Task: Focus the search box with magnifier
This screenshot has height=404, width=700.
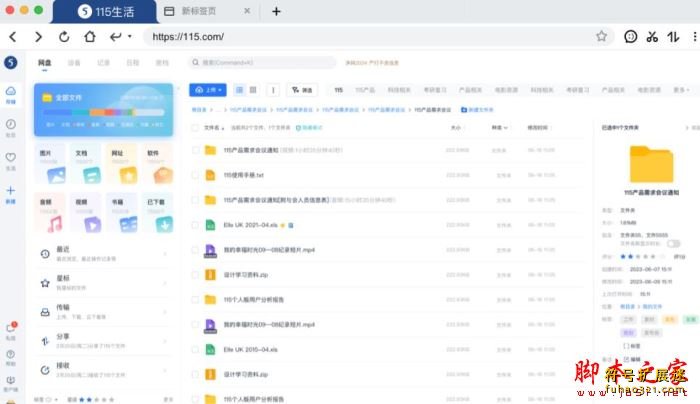Action: 262,63
